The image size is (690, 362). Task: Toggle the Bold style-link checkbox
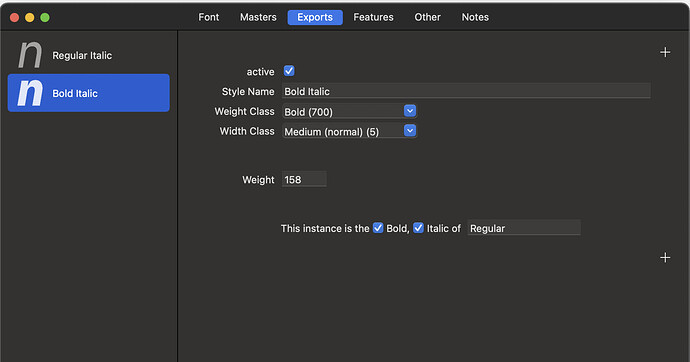378,228
